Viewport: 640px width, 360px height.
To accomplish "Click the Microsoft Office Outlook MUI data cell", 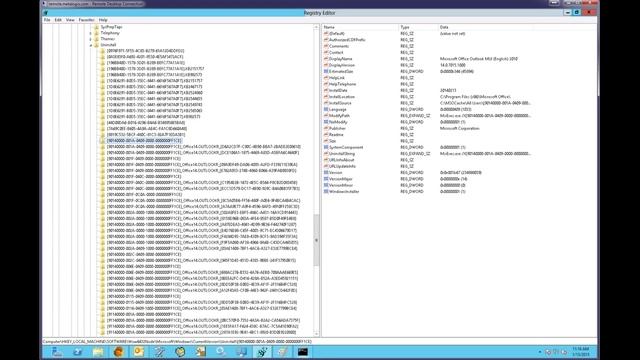I will click(x=478, y=59).
